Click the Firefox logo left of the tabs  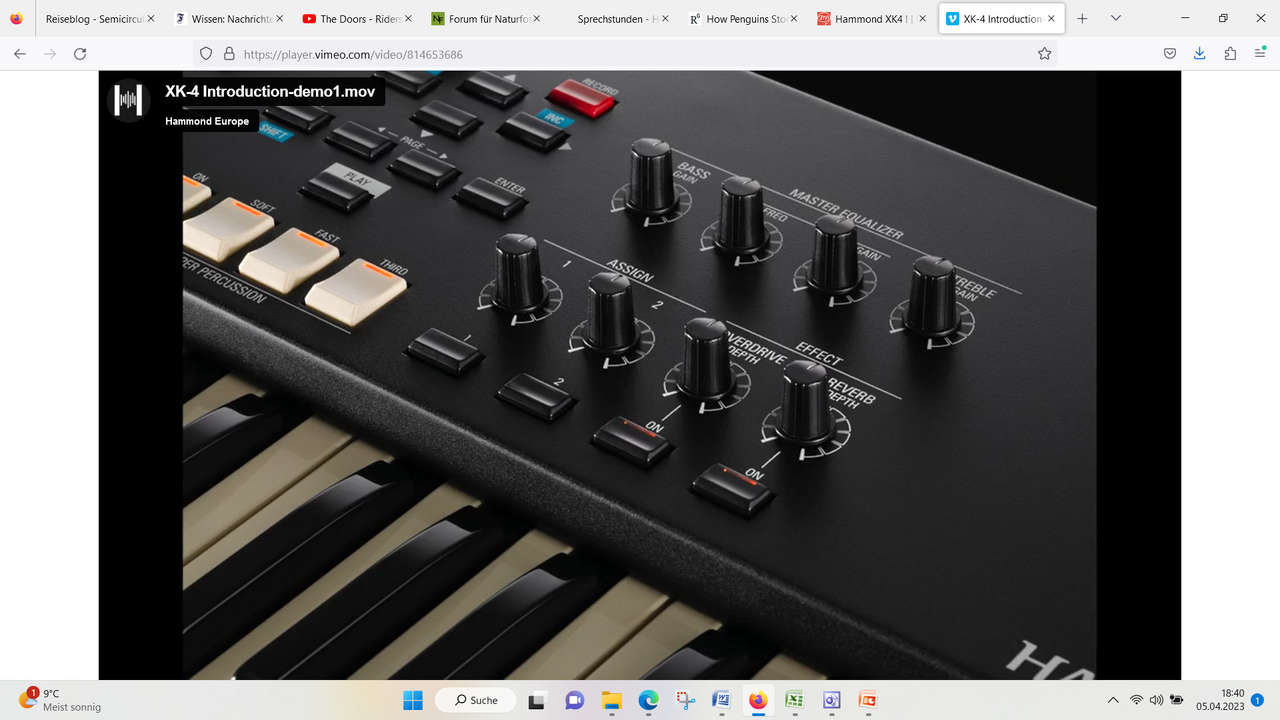[17, 18]
